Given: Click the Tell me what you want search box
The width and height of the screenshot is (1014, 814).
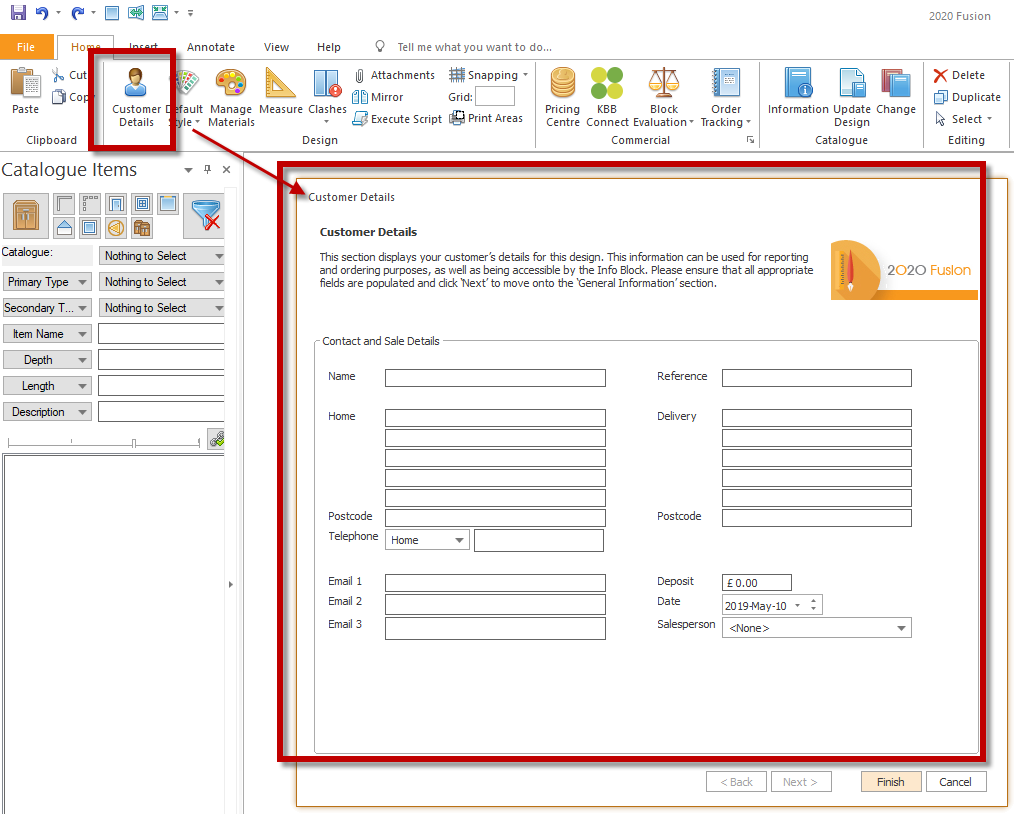Looking at the screenshot, I should 475,47.
